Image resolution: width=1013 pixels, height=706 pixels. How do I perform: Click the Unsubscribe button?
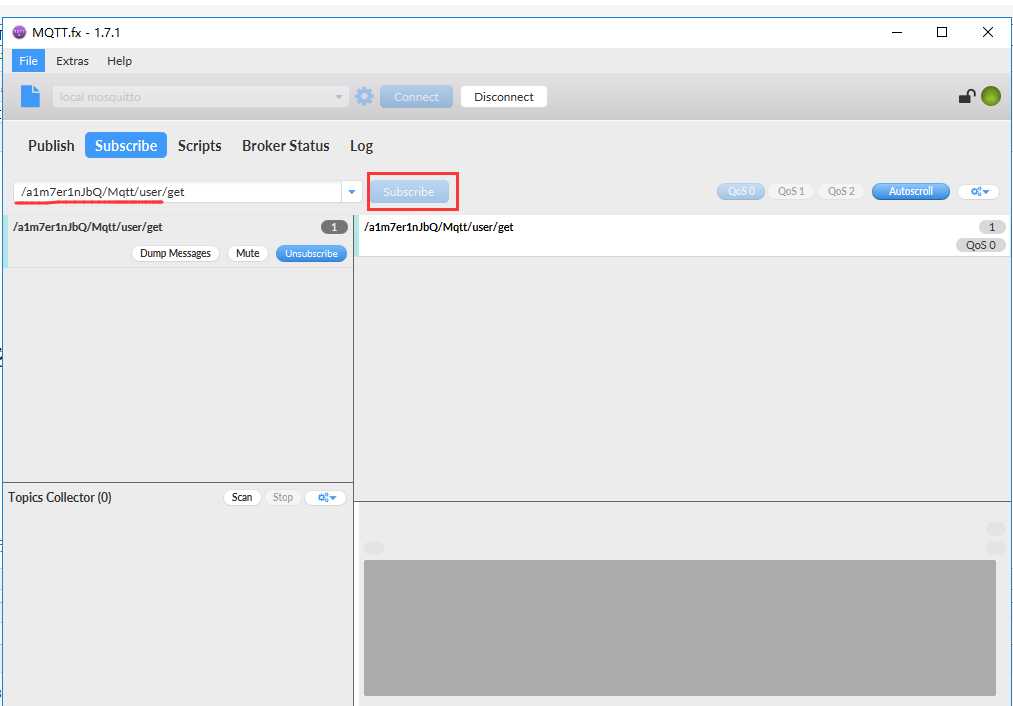tap(311, 253)
